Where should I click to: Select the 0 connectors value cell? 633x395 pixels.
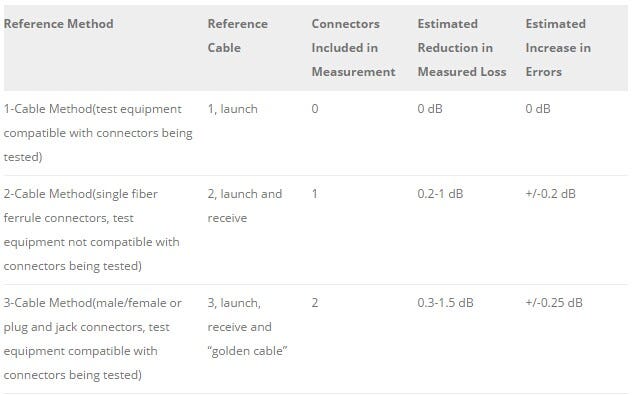pyautogui.click(x=315, y=109)
